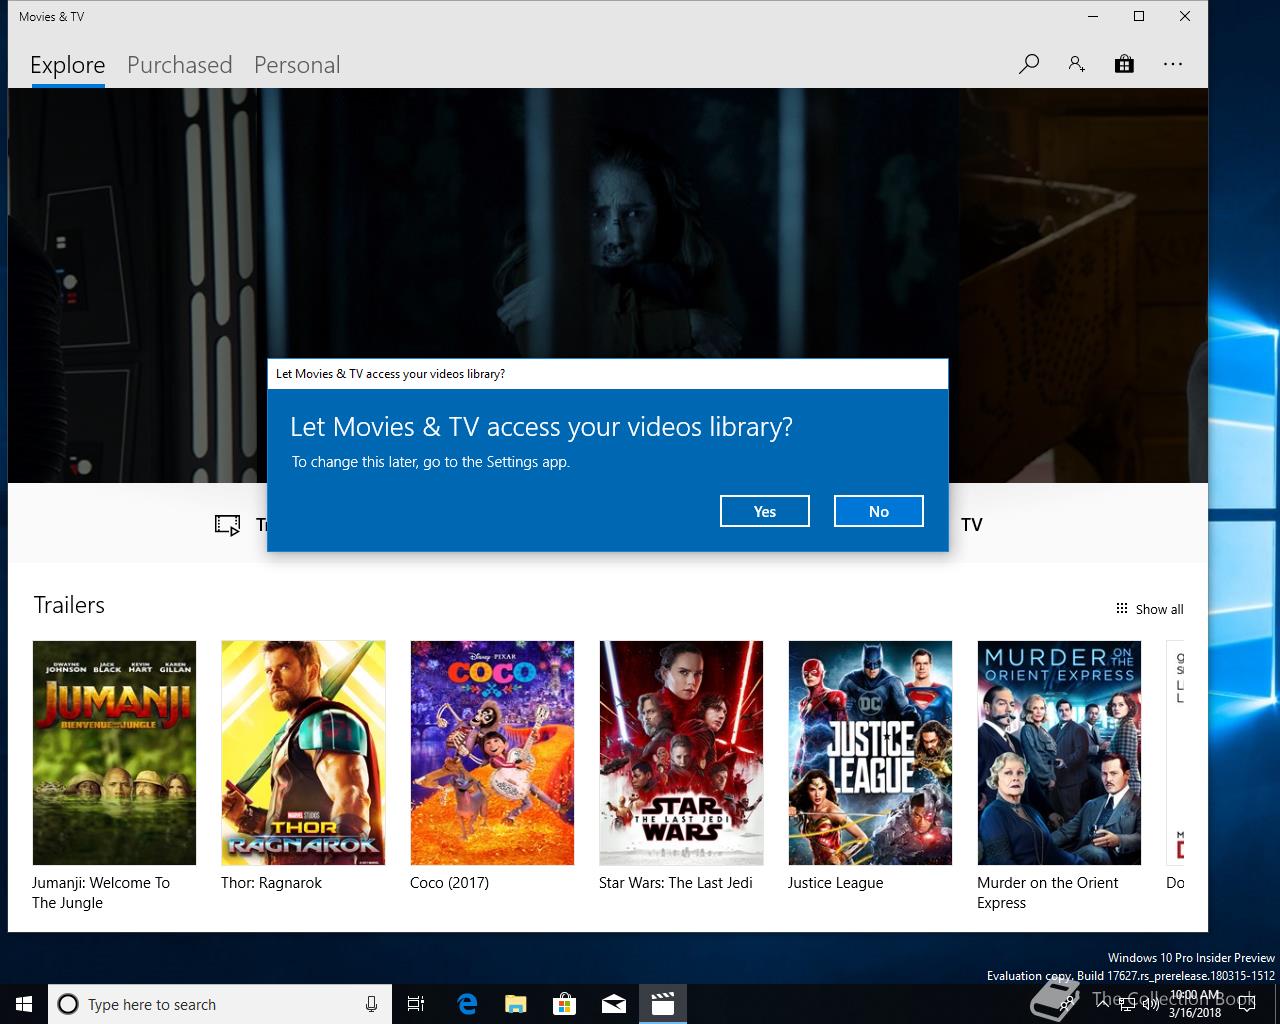Click the Trailers section heading
The image size is (1280, 1024).
[69, 605]
